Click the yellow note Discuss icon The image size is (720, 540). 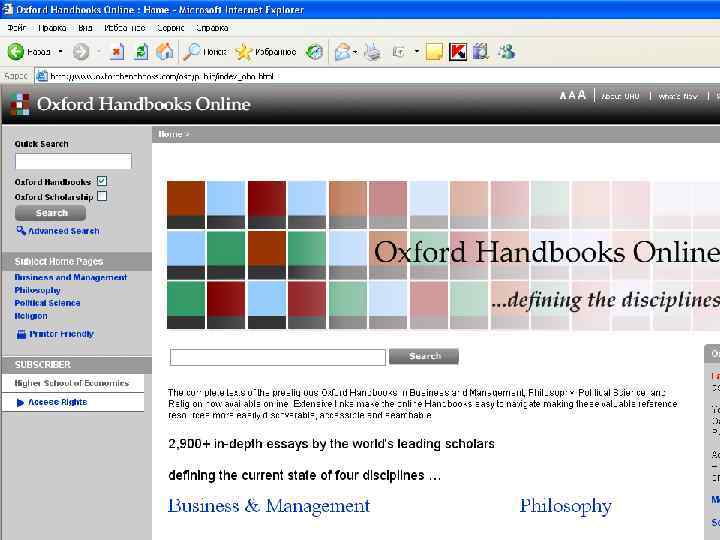(x=434, y=52)
